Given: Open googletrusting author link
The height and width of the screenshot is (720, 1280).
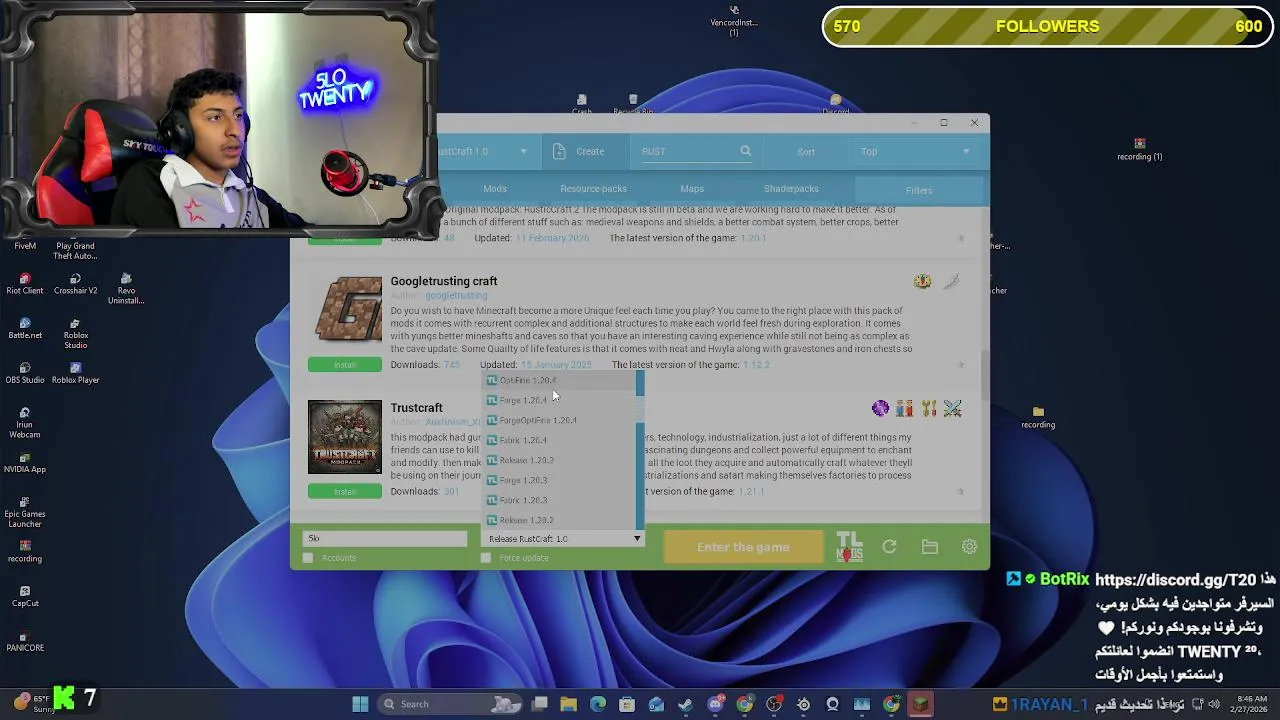Looking at the screenshot, I should (x=456, y=296).
